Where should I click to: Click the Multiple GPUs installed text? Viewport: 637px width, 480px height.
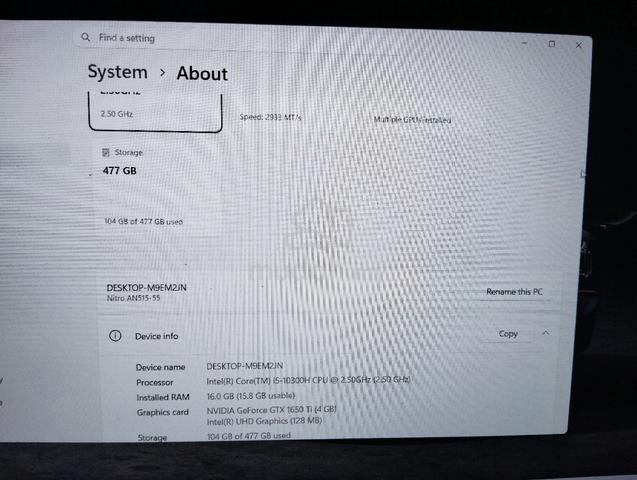[412, 120]
